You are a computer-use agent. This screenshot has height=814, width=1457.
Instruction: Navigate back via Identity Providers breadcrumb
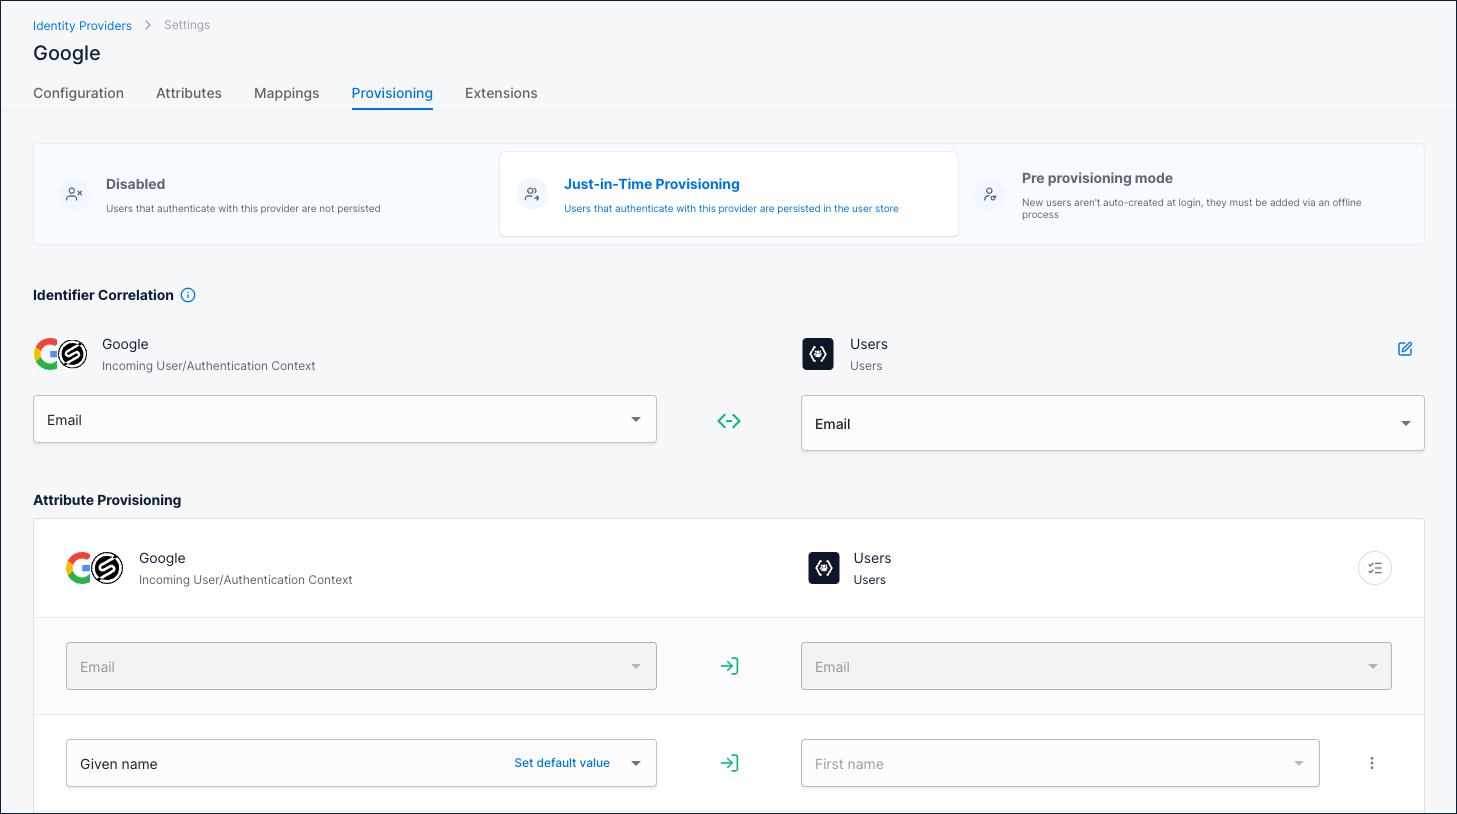[82, 25]
